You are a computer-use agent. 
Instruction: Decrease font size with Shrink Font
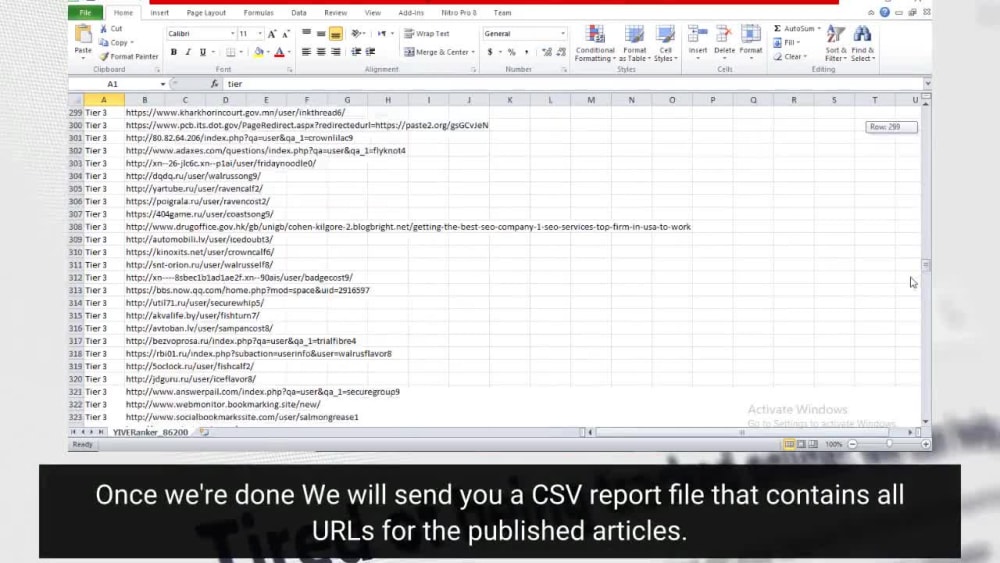click(286, 34)
